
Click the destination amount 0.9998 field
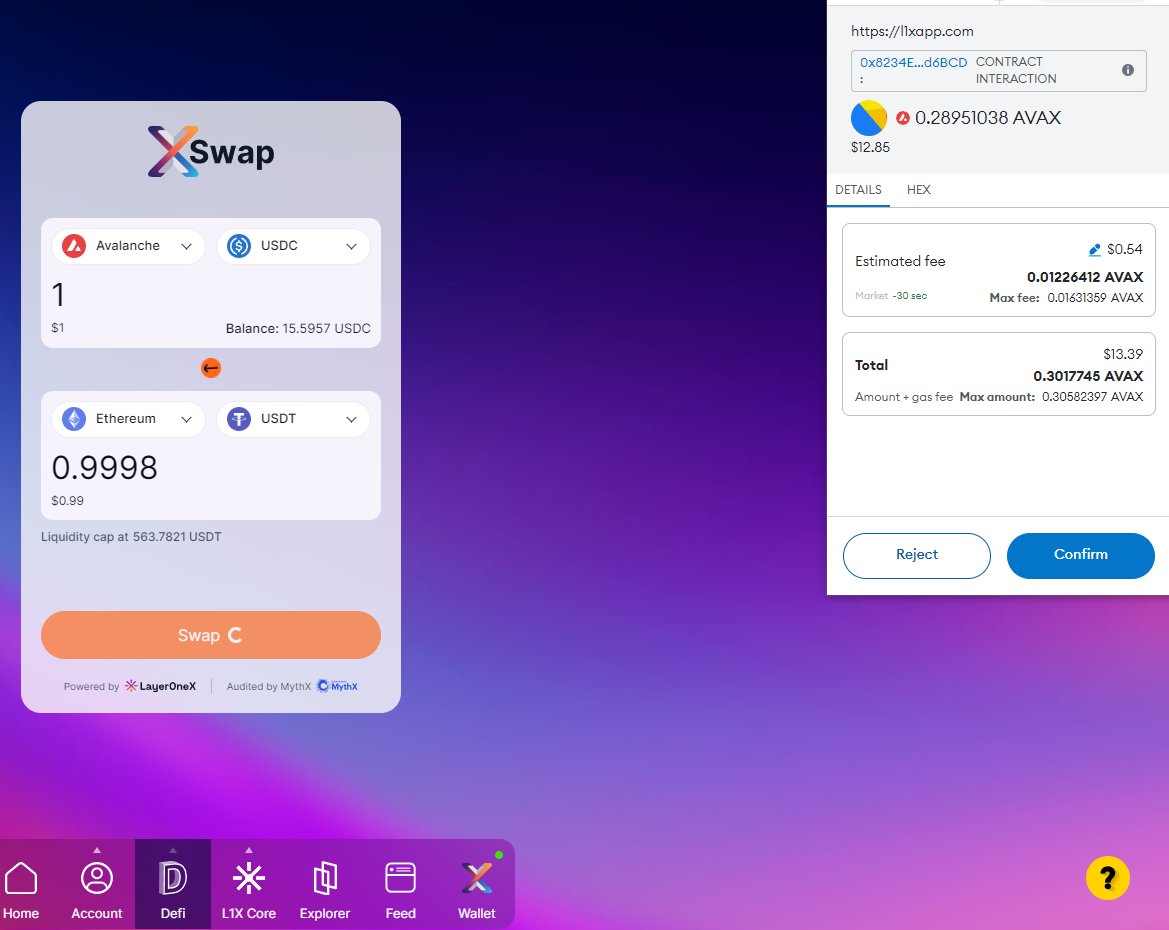click(104, 468)
